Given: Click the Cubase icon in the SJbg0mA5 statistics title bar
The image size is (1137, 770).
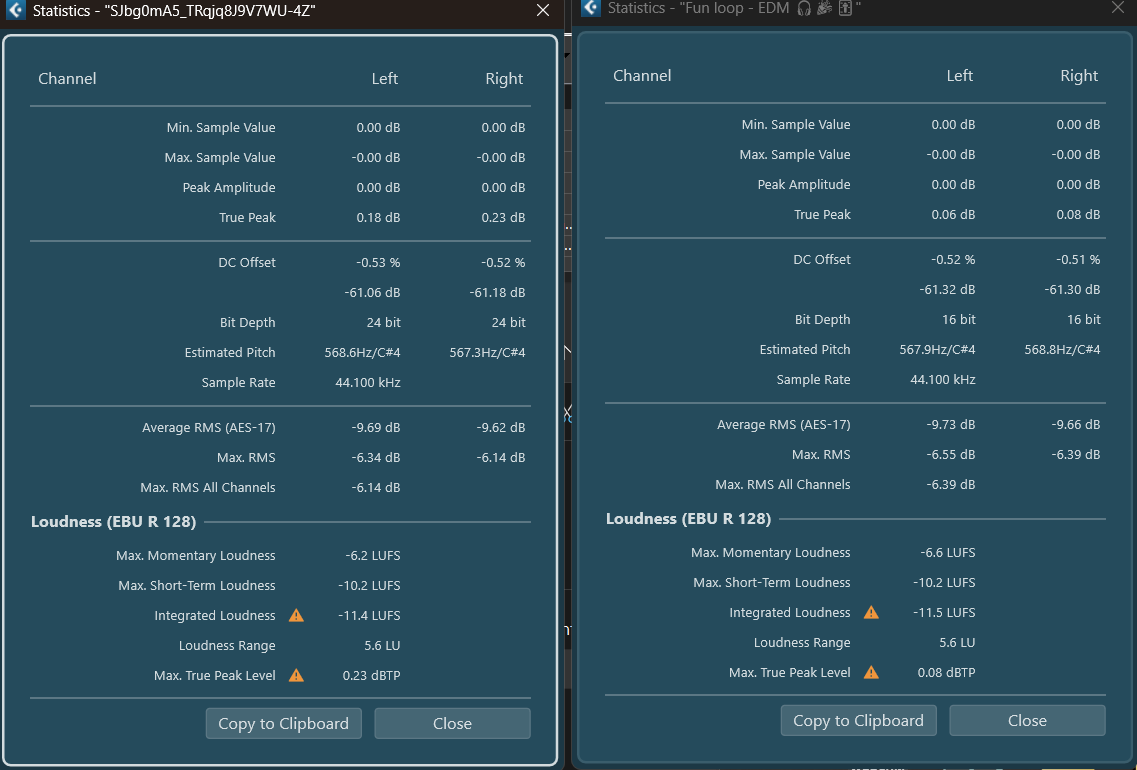Looking at the screenshot, I should click(x=16, y=11).
